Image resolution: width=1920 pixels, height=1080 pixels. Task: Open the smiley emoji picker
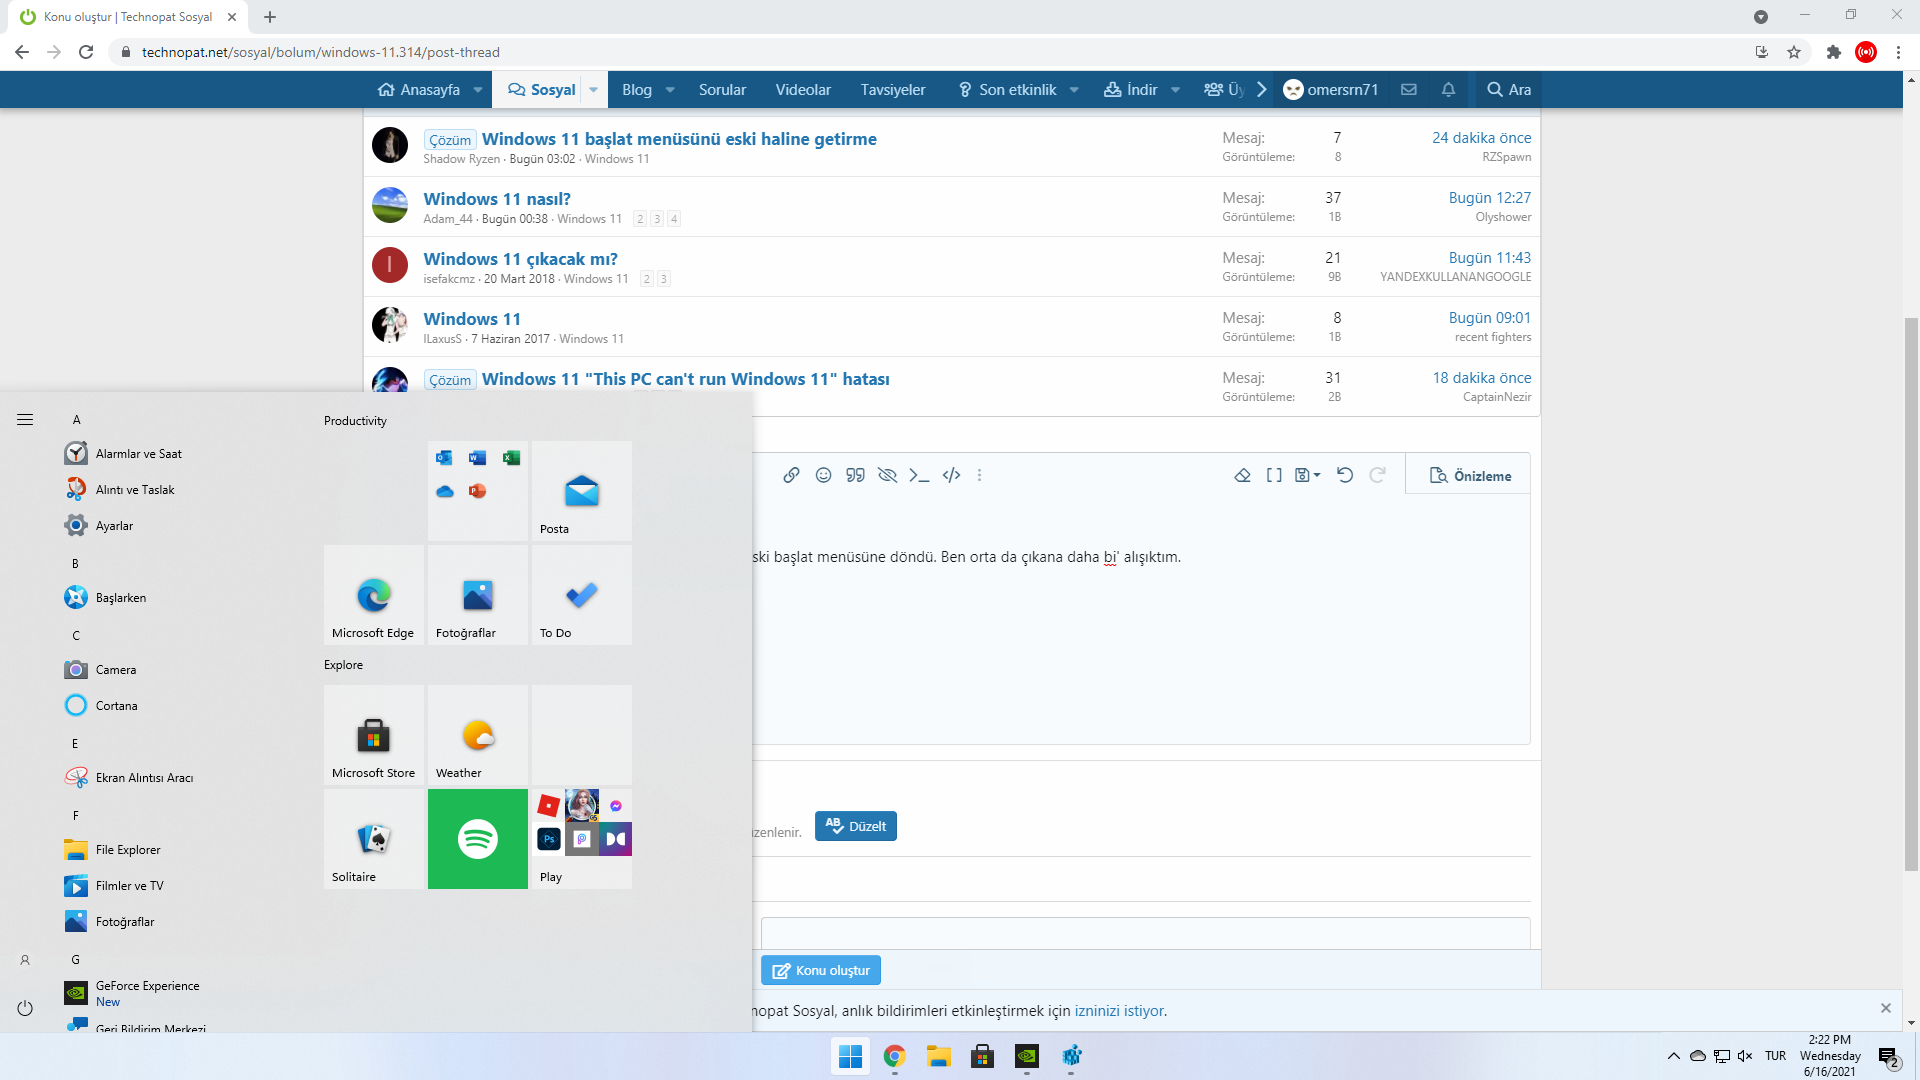click(x=823, y=475)
